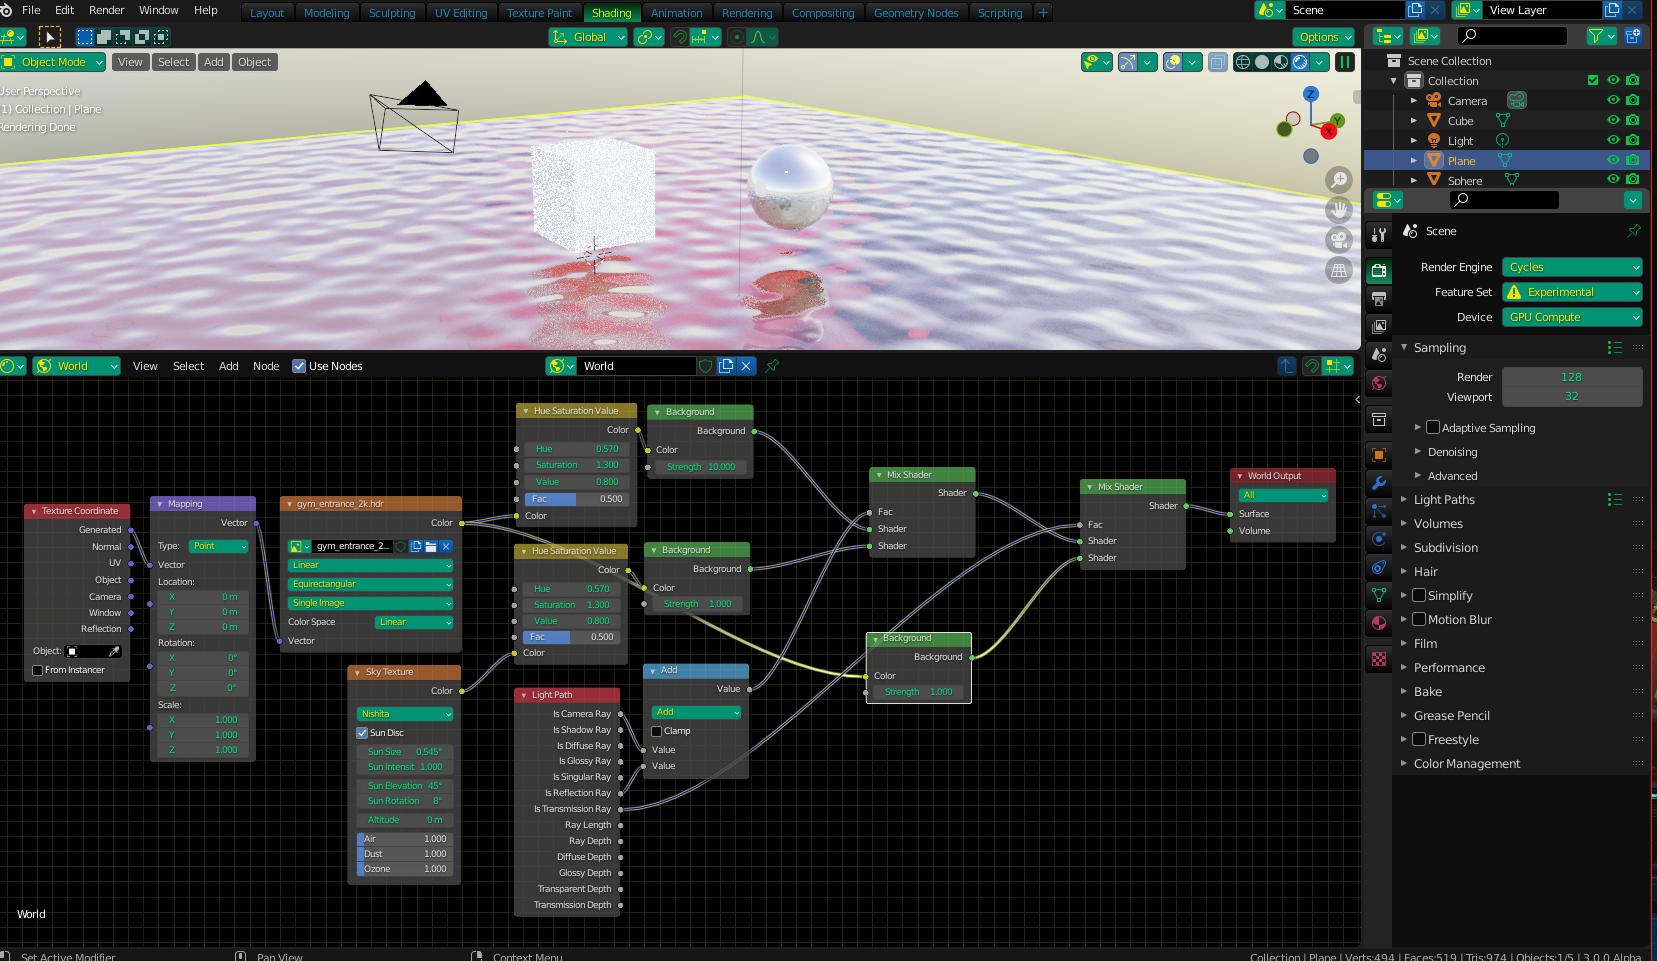Enable the Freestyle checkbox
Viewport: 1657px width, 961px height.
[x=1419, y=740]
